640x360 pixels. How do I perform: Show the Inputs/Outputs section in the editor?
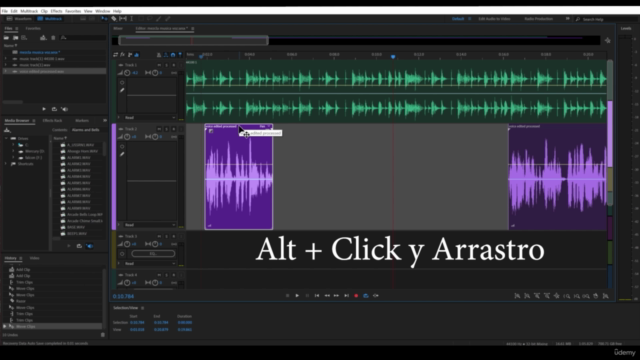coord(116,55)
